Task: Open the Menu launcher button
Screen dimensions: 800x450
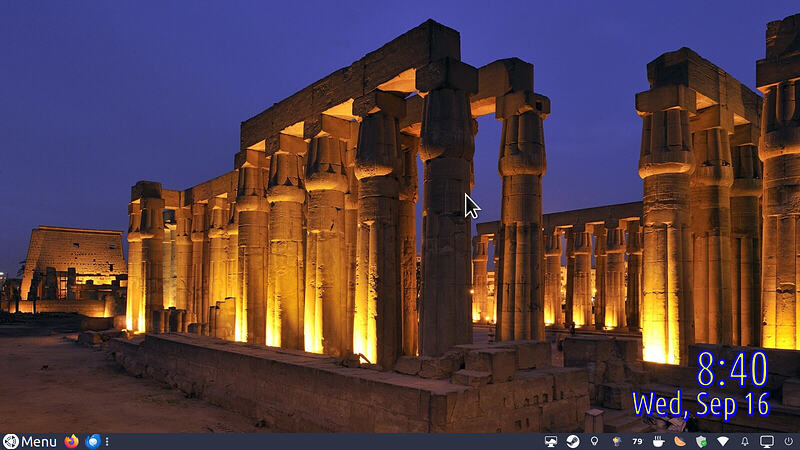Action: tap(30, 441)
